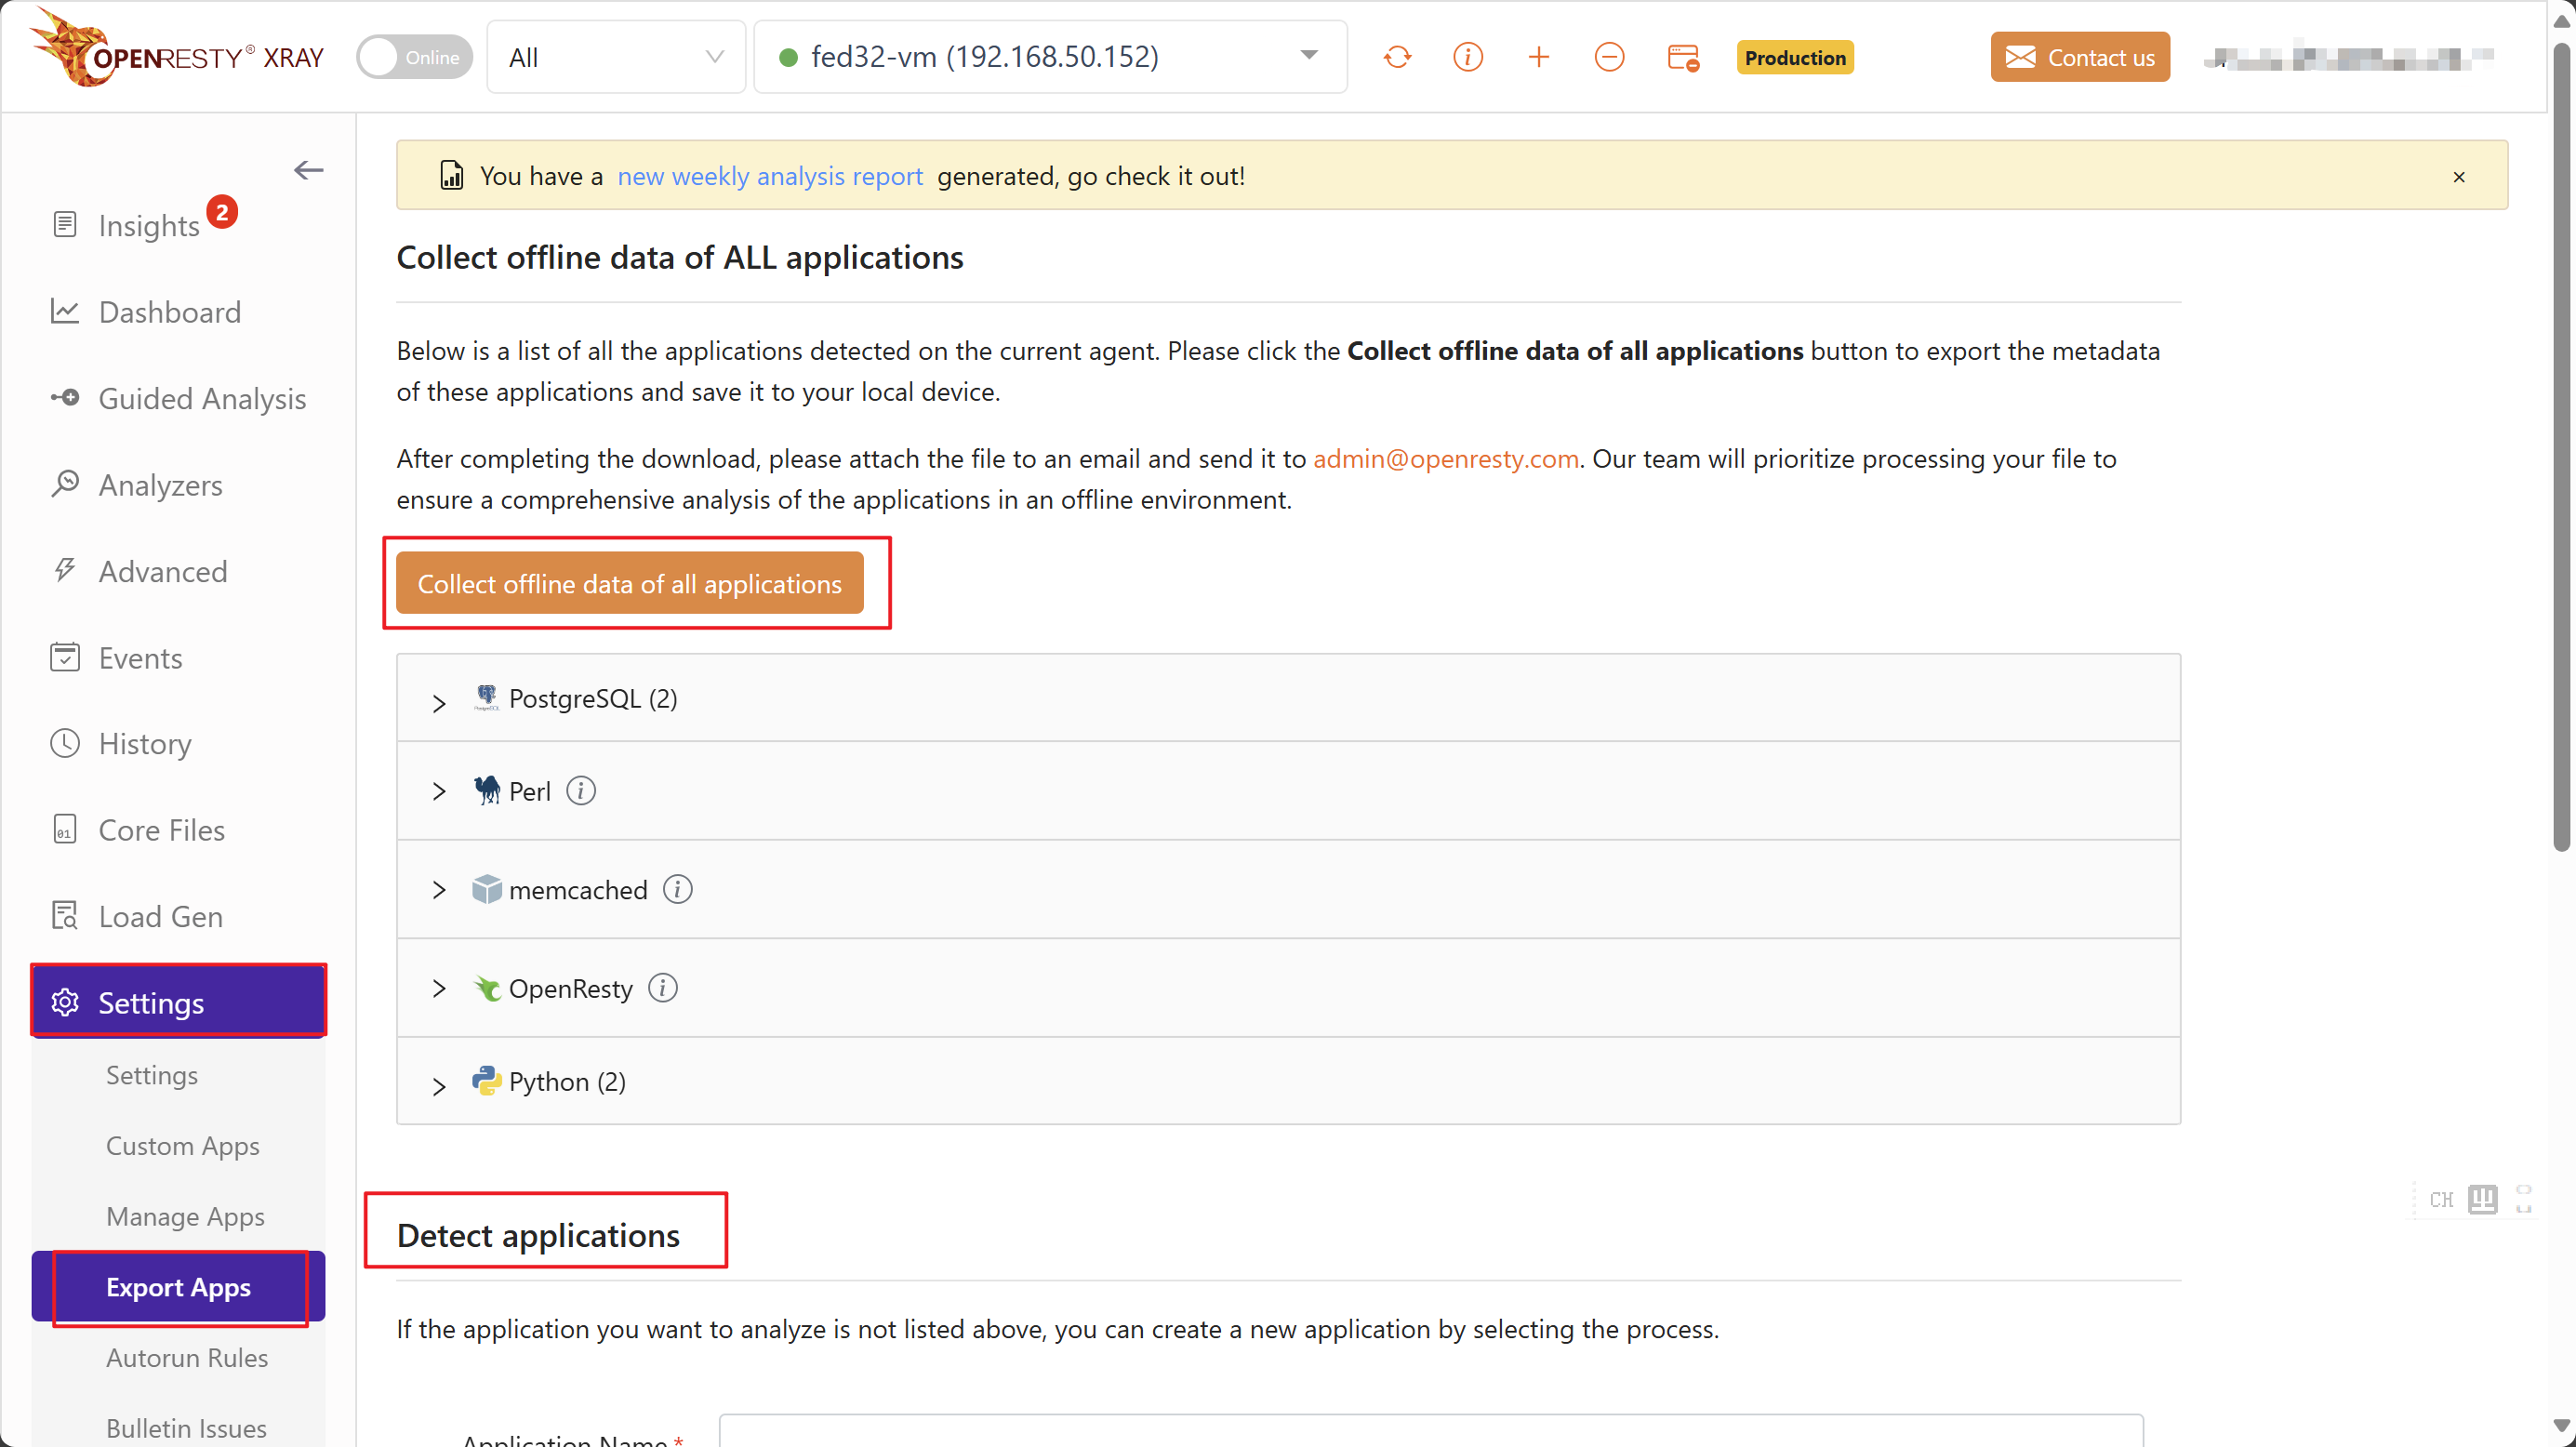2576x1447 pixels.
Task: Select Export Apps under Settings
Action: coord(178,1286)
